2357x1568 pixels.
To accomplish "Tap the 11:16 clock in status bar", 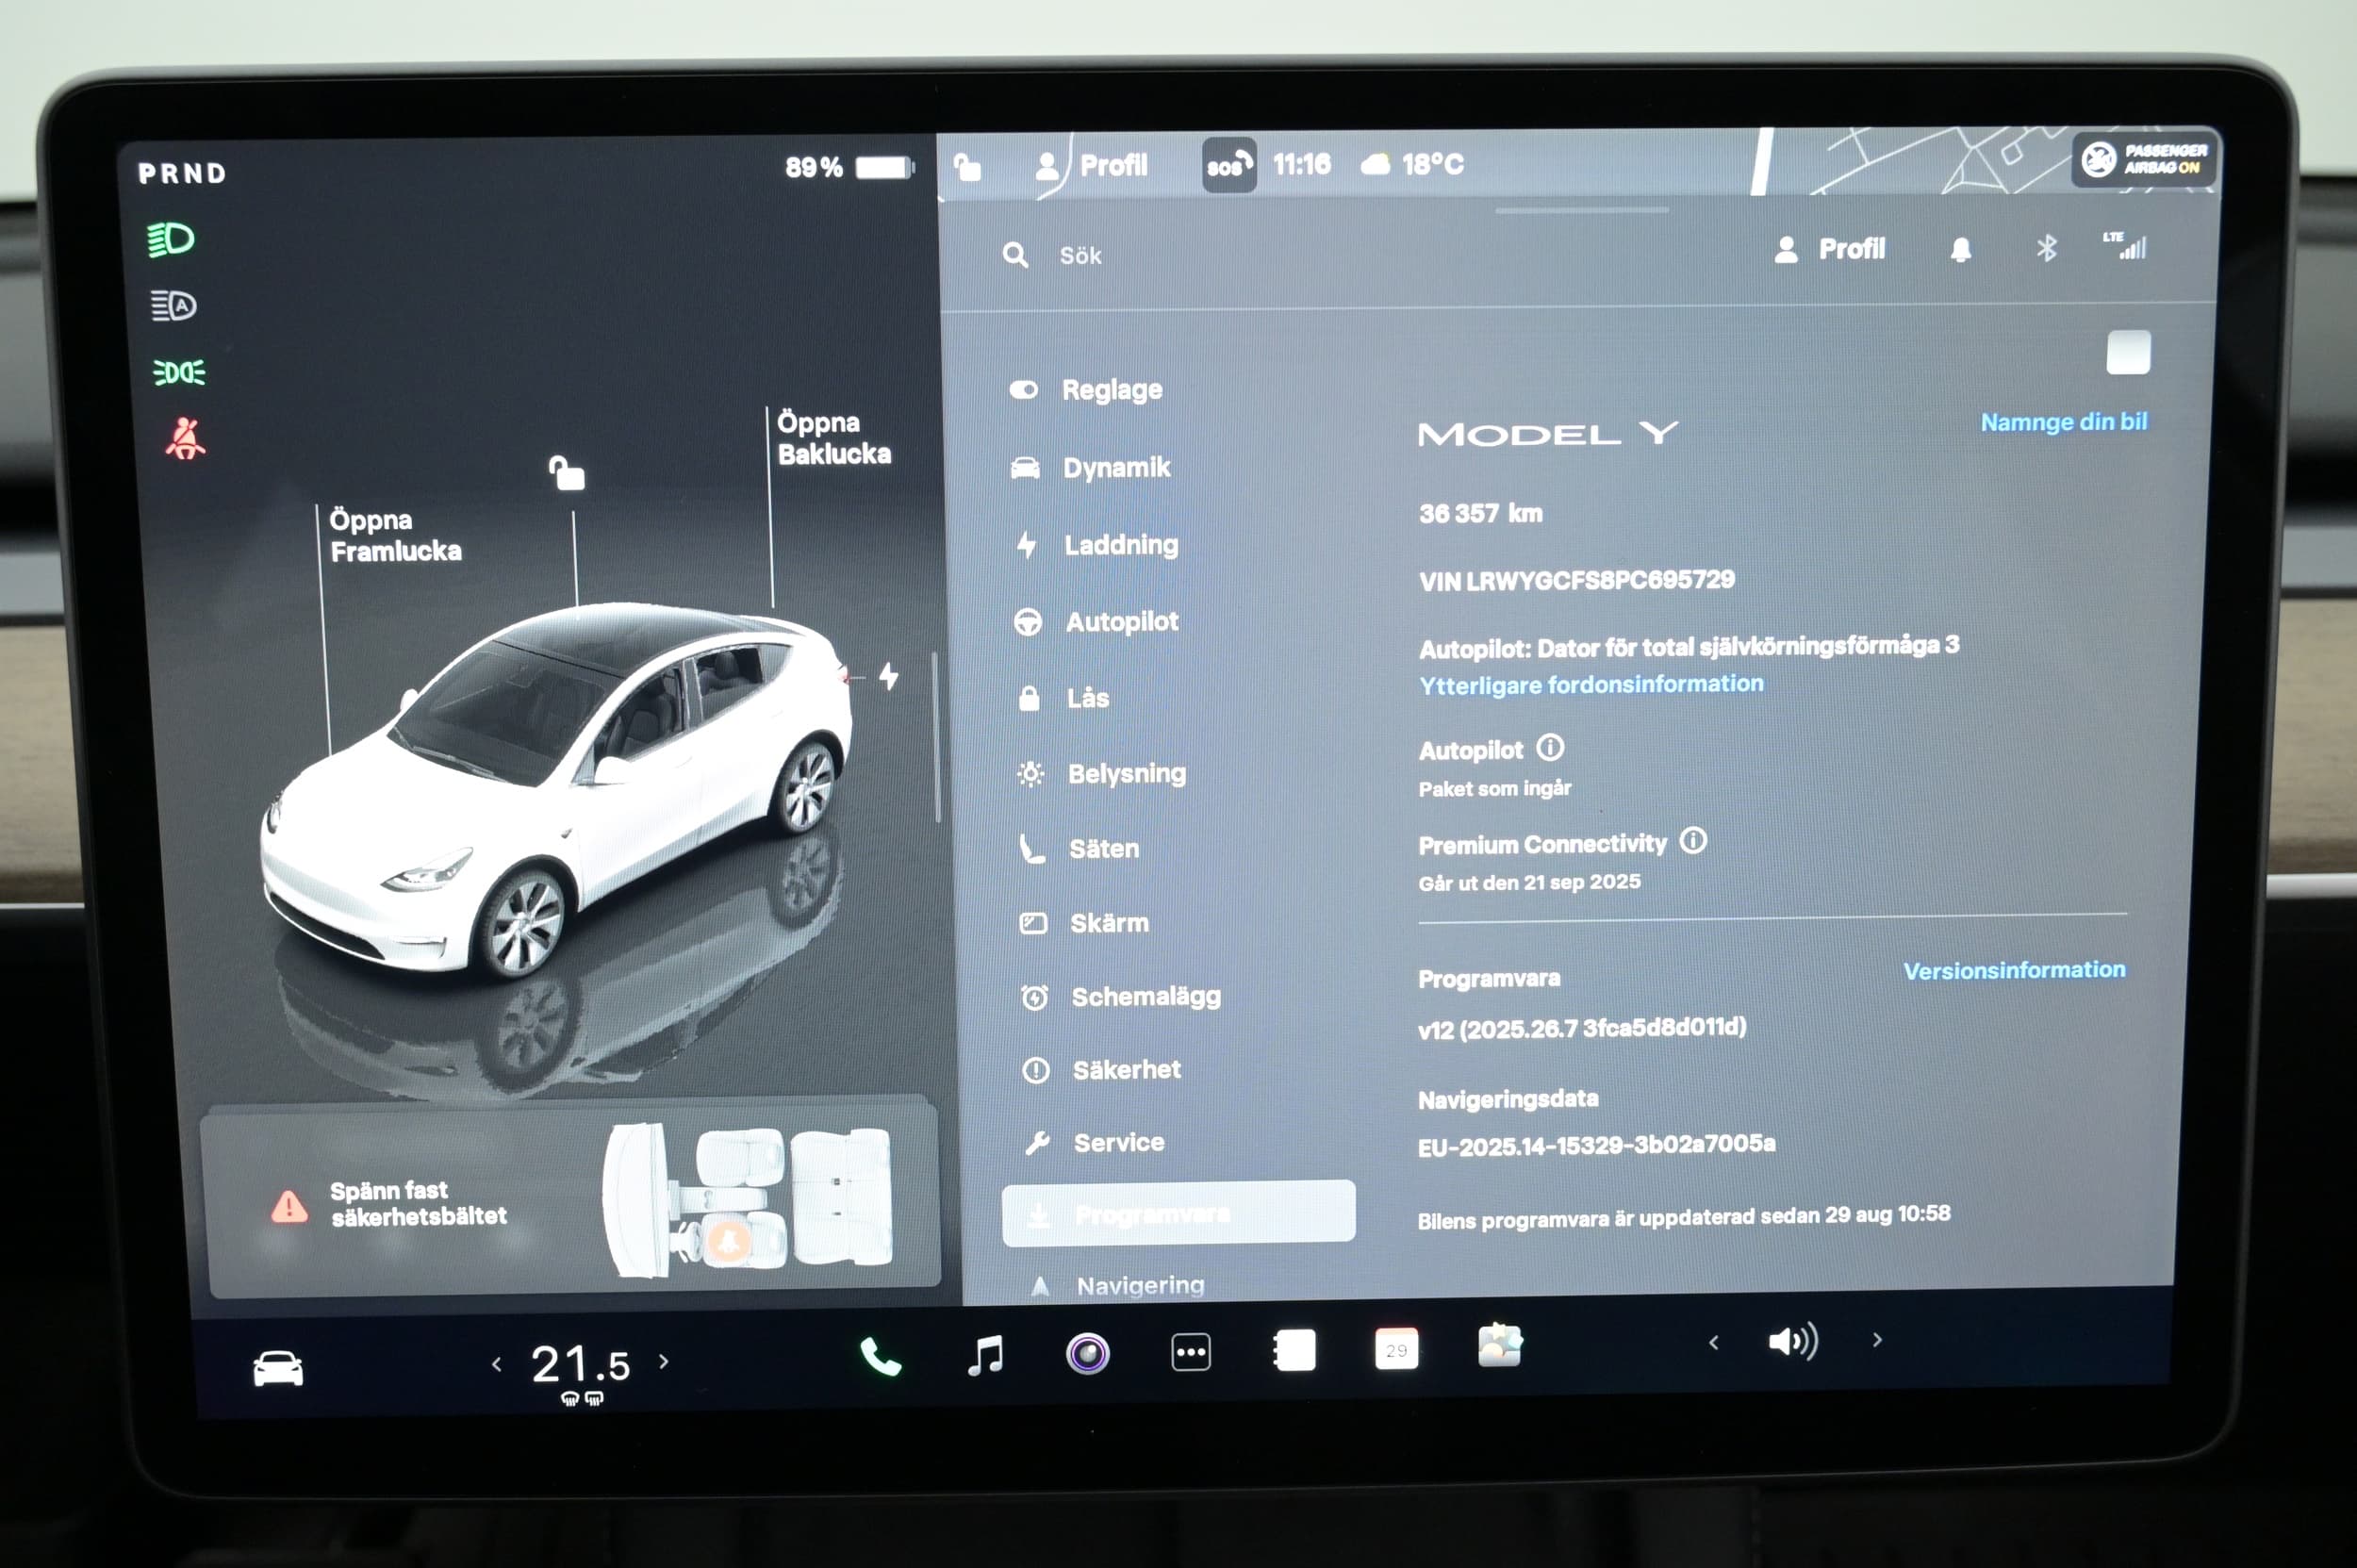I will pos(1301,164).
